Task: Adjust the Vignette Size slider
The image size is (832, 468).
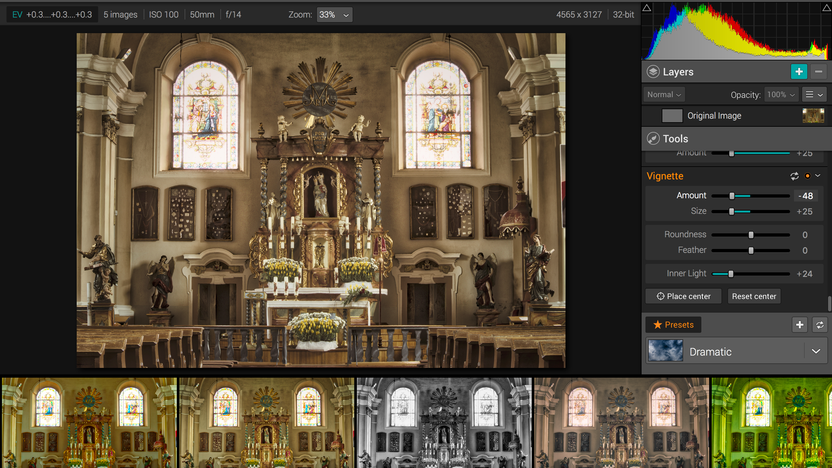Action: click(750, 211)
